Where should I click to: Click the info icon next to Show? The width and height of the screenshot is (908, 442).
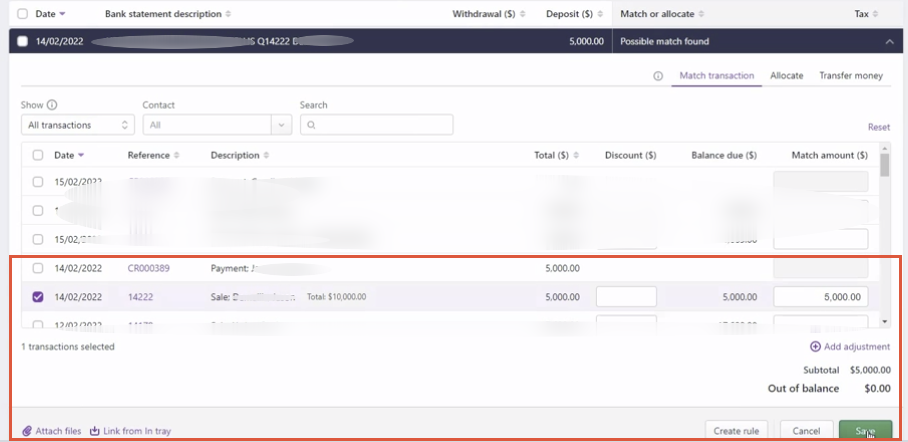click(52, 105)
